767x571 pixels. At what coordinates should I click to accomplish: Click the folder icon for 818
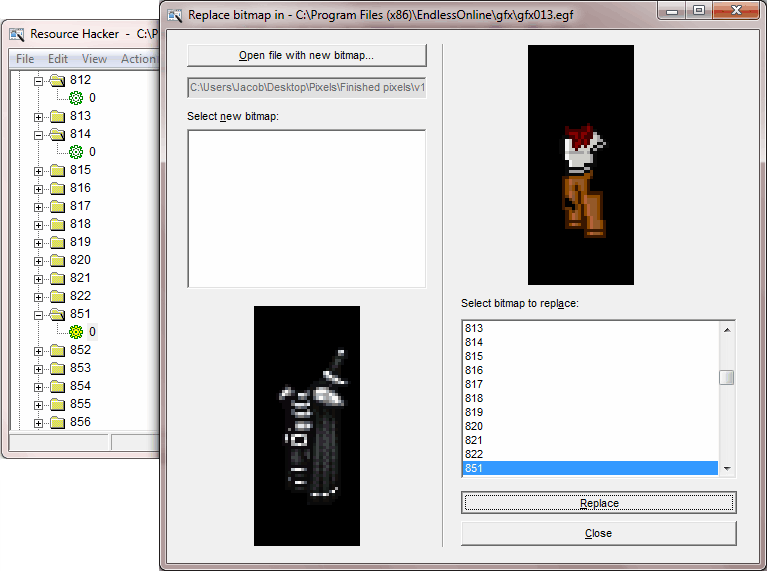click(57, 224)
